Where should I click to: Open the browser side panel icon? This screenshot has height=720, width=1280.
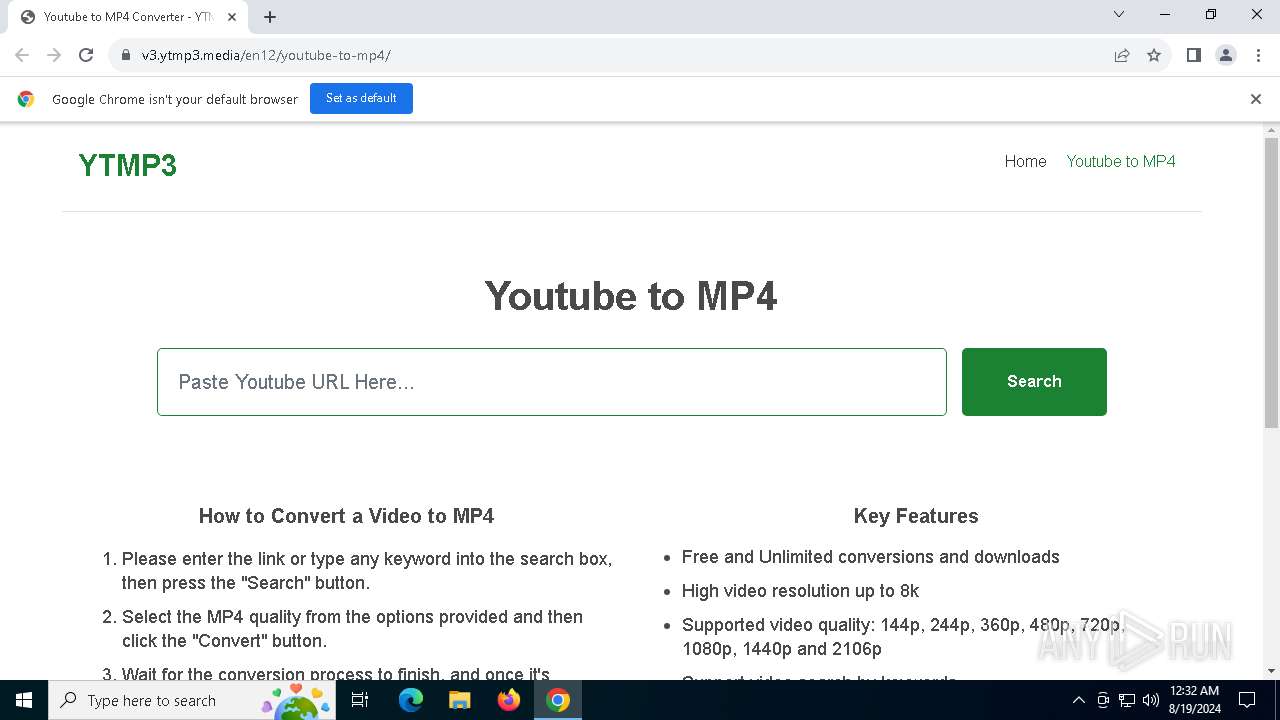[x=1194, y=55]
